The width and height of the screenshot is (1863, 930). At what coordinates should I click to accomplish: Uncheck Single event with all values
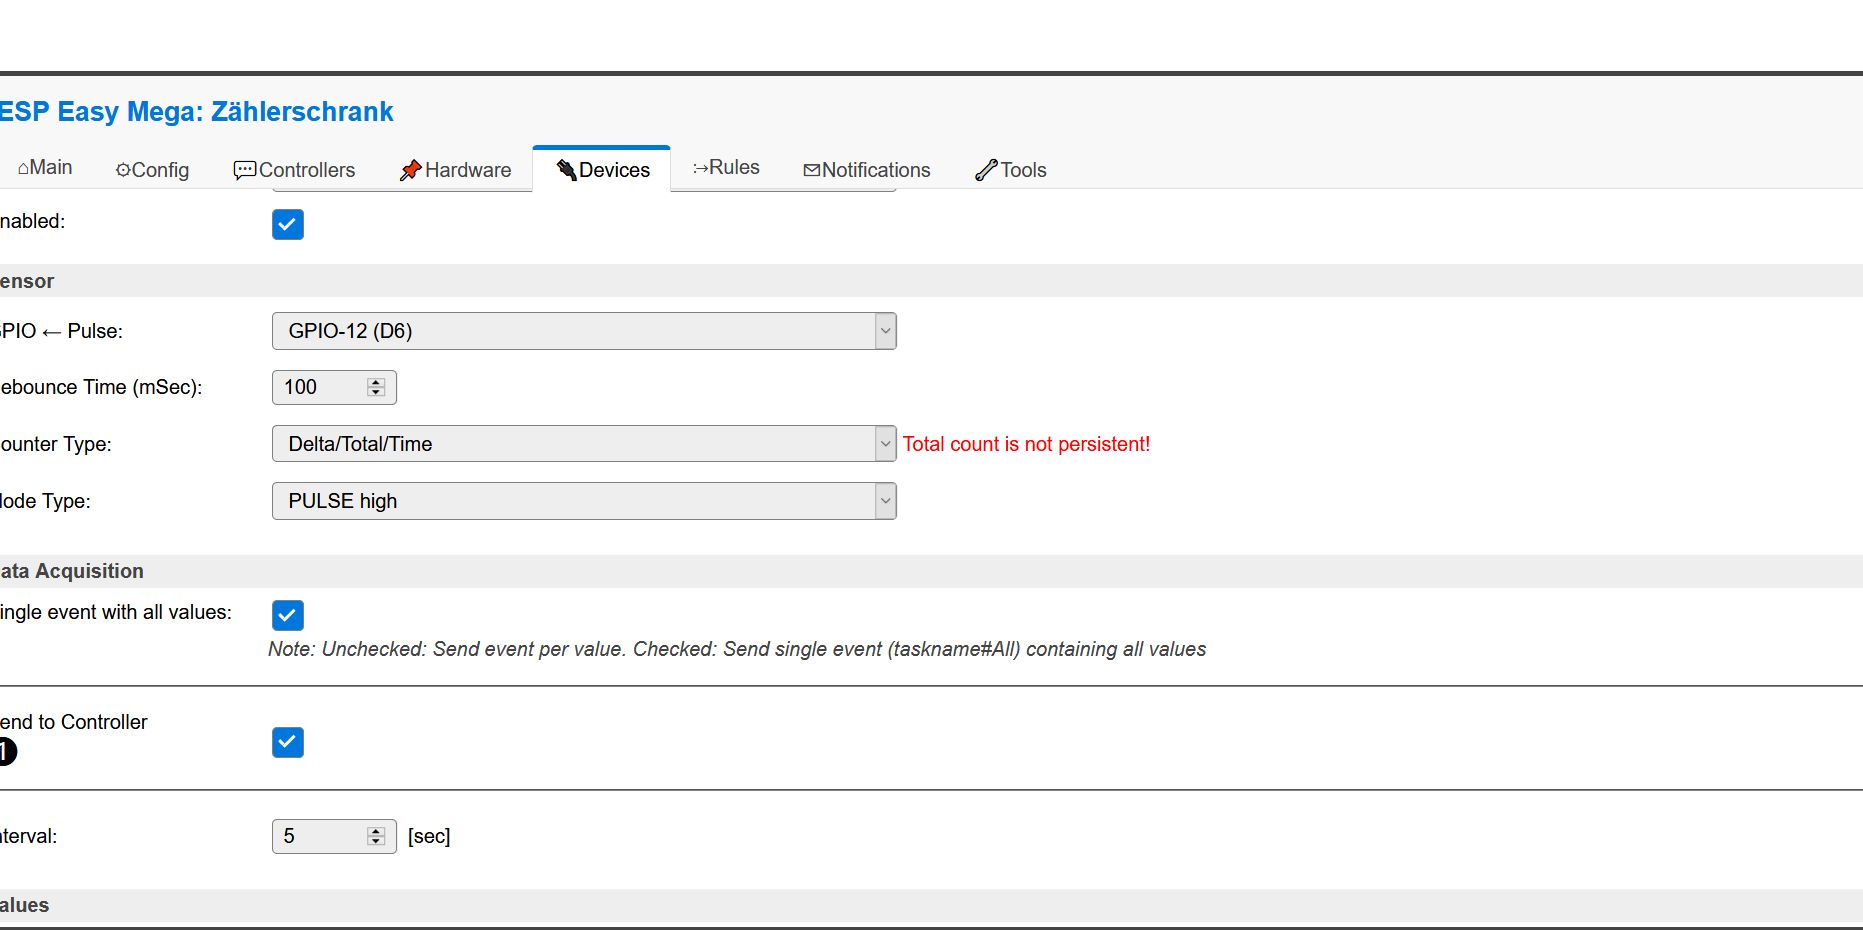coord(288,615)
